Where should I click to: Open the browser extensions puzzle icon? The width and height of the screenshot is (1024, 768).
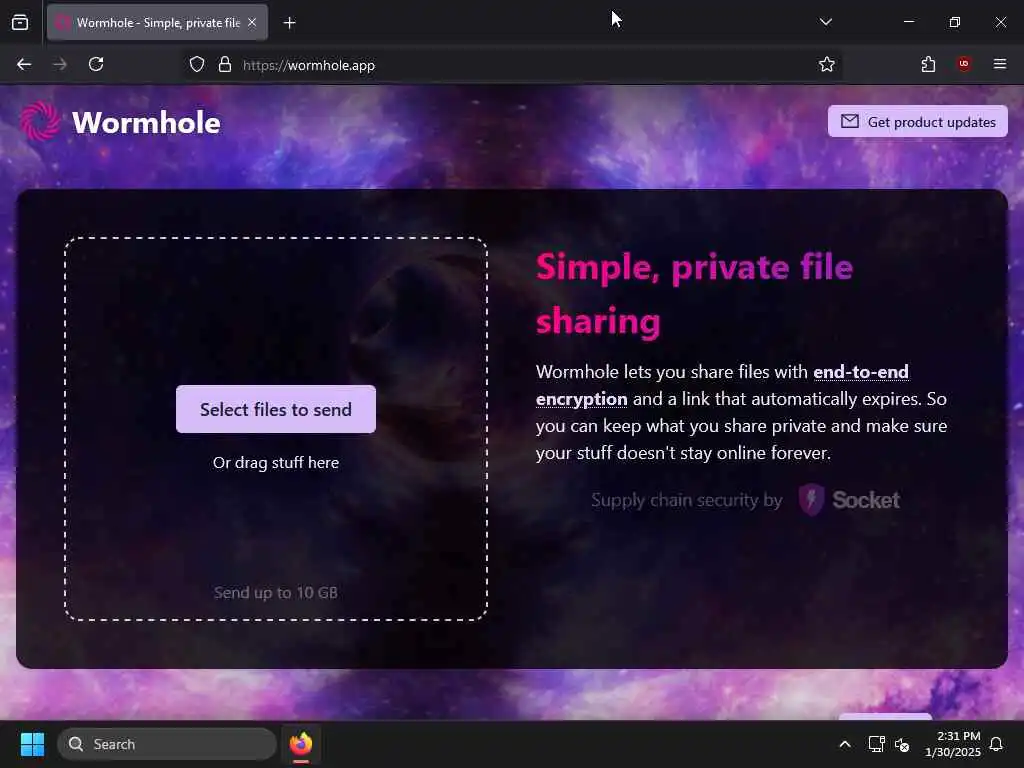click(928, 65)
